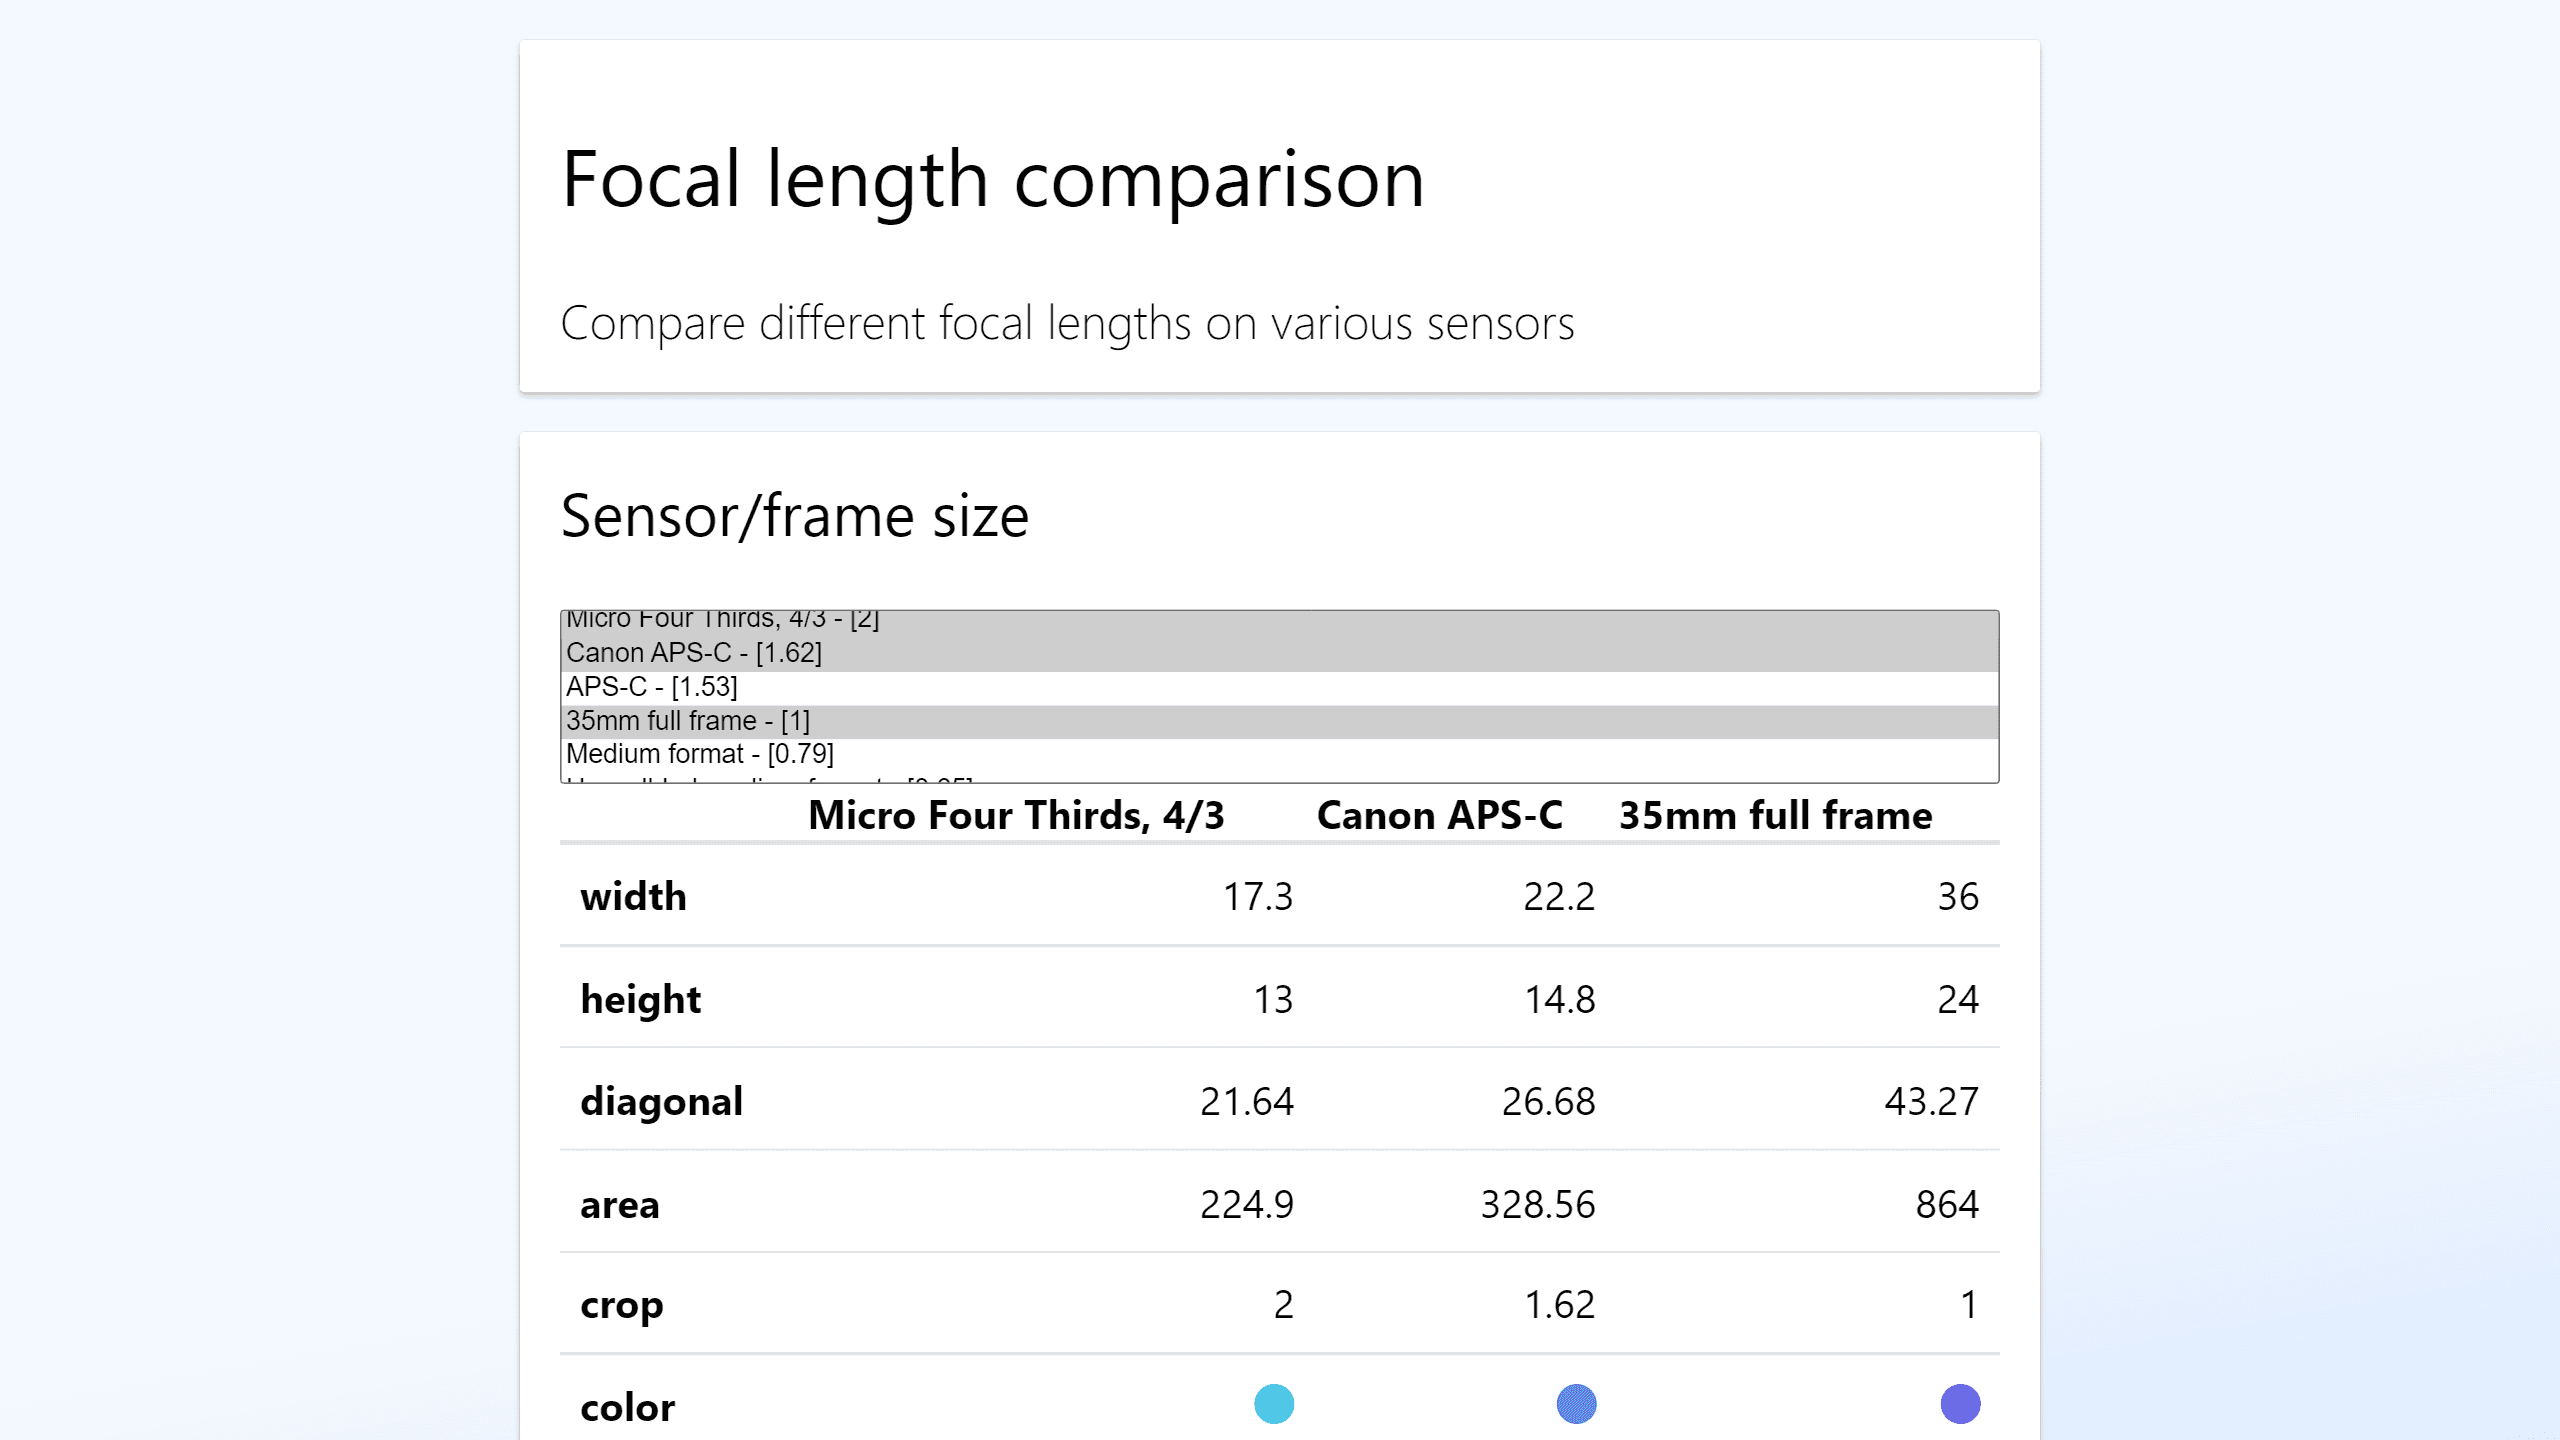Click the 864 area value cell
Viewport: 2560px width, 1440px height.
point(1946,1205)
